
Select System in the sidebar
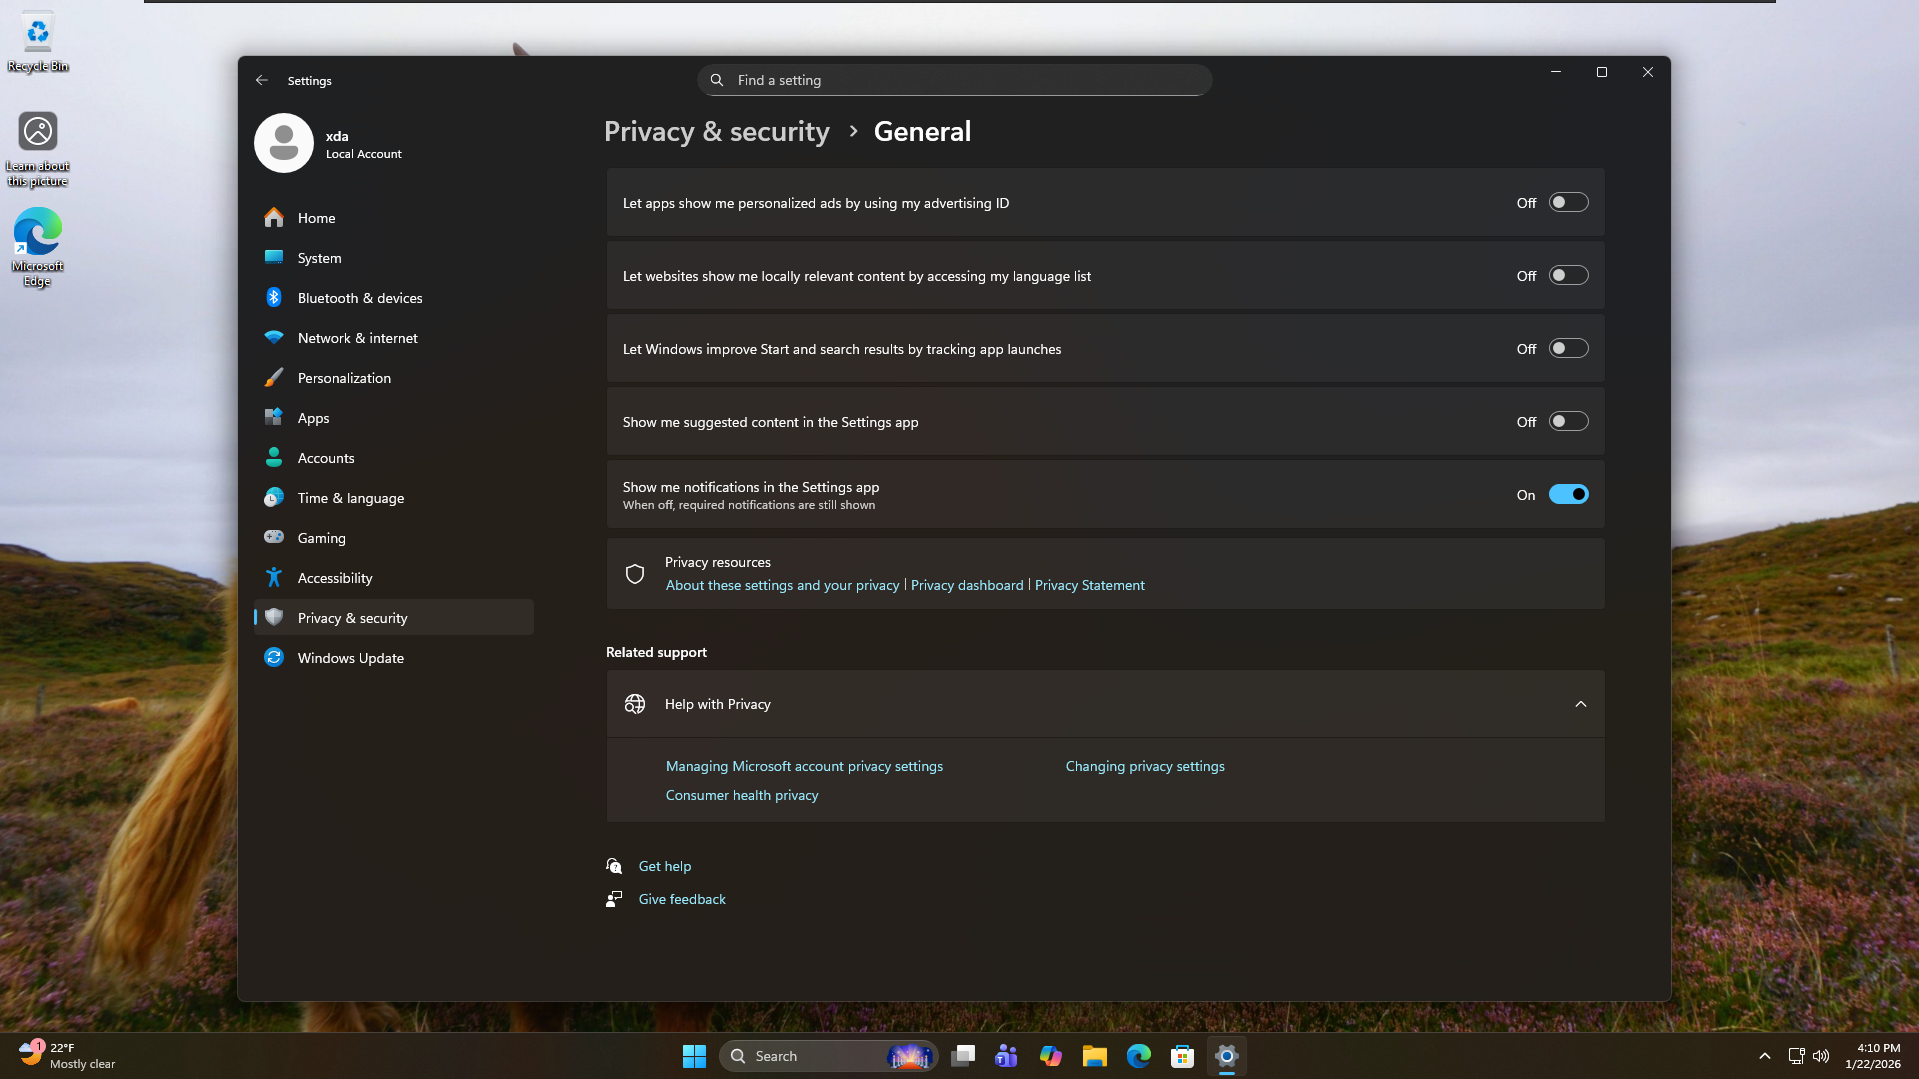coord(394,258)
